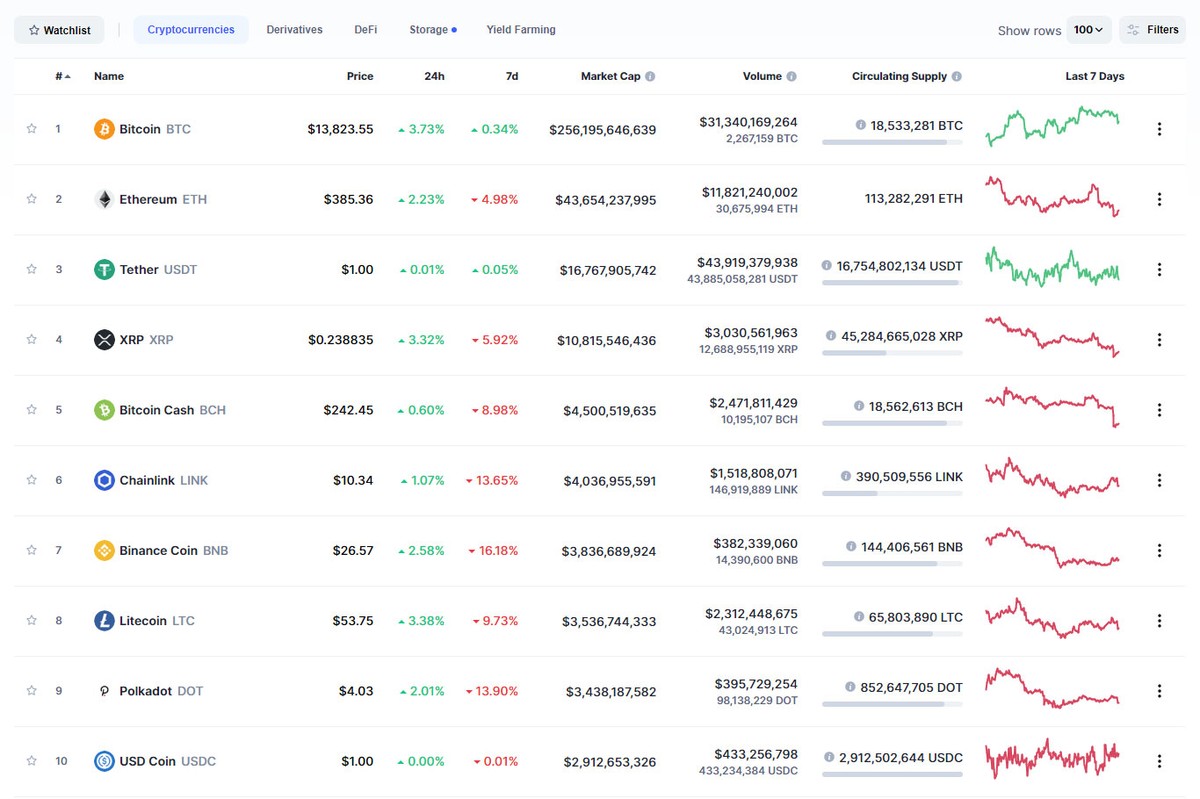
Task: Open the Filters panel
Action: coord(1152,29)
